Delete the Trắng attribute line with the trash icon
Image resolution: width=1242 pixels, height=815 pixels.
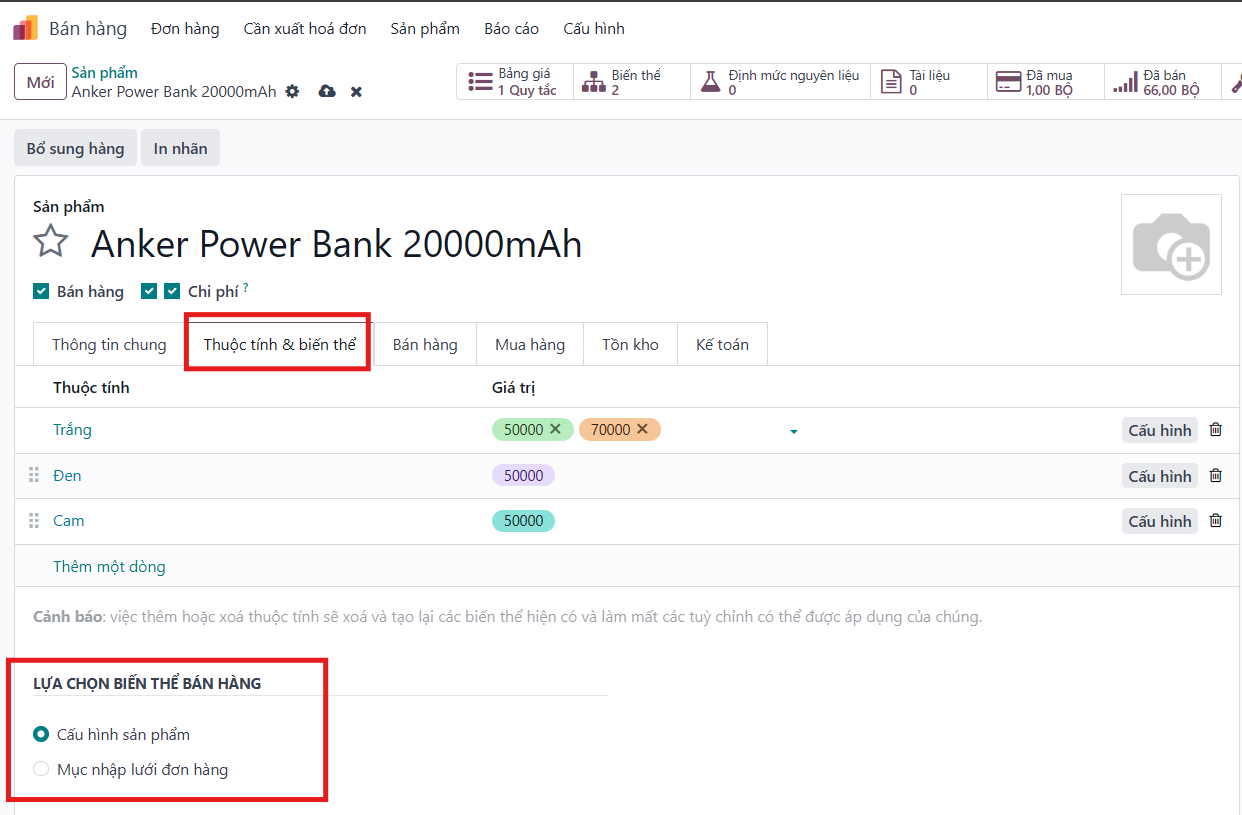pyautogui.click(x=1216, y=430)
